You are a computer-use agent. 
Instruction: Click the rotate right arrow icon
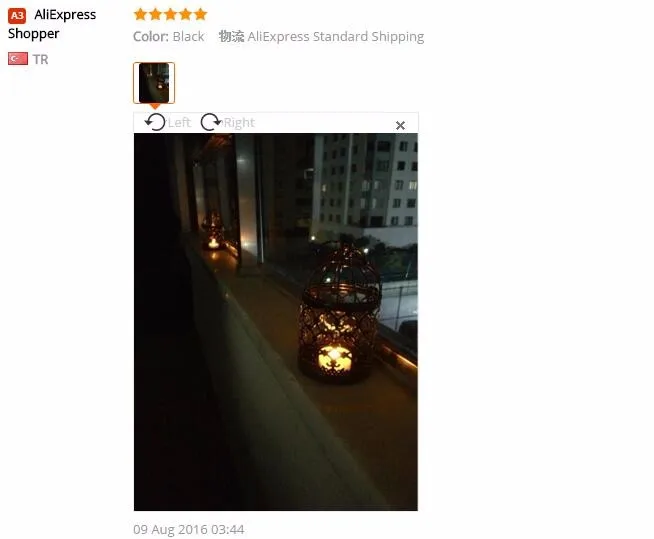[211, 122]
